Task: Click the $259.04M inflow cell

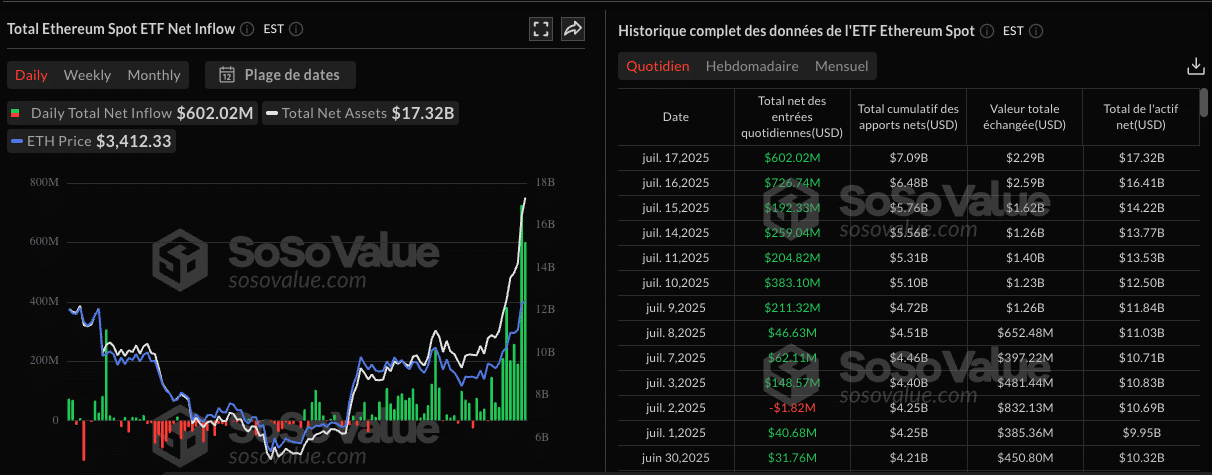Action: (x=792, y=233)
